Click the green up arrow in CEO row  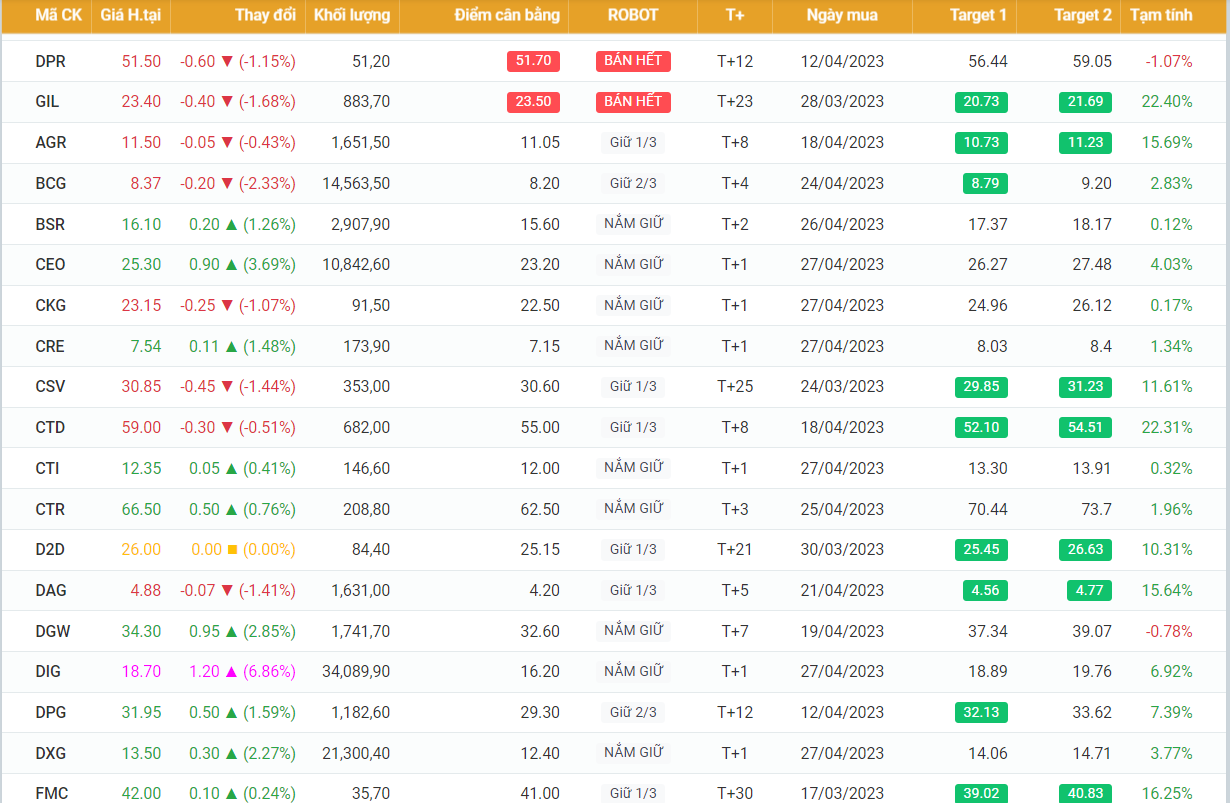[231, 265]
